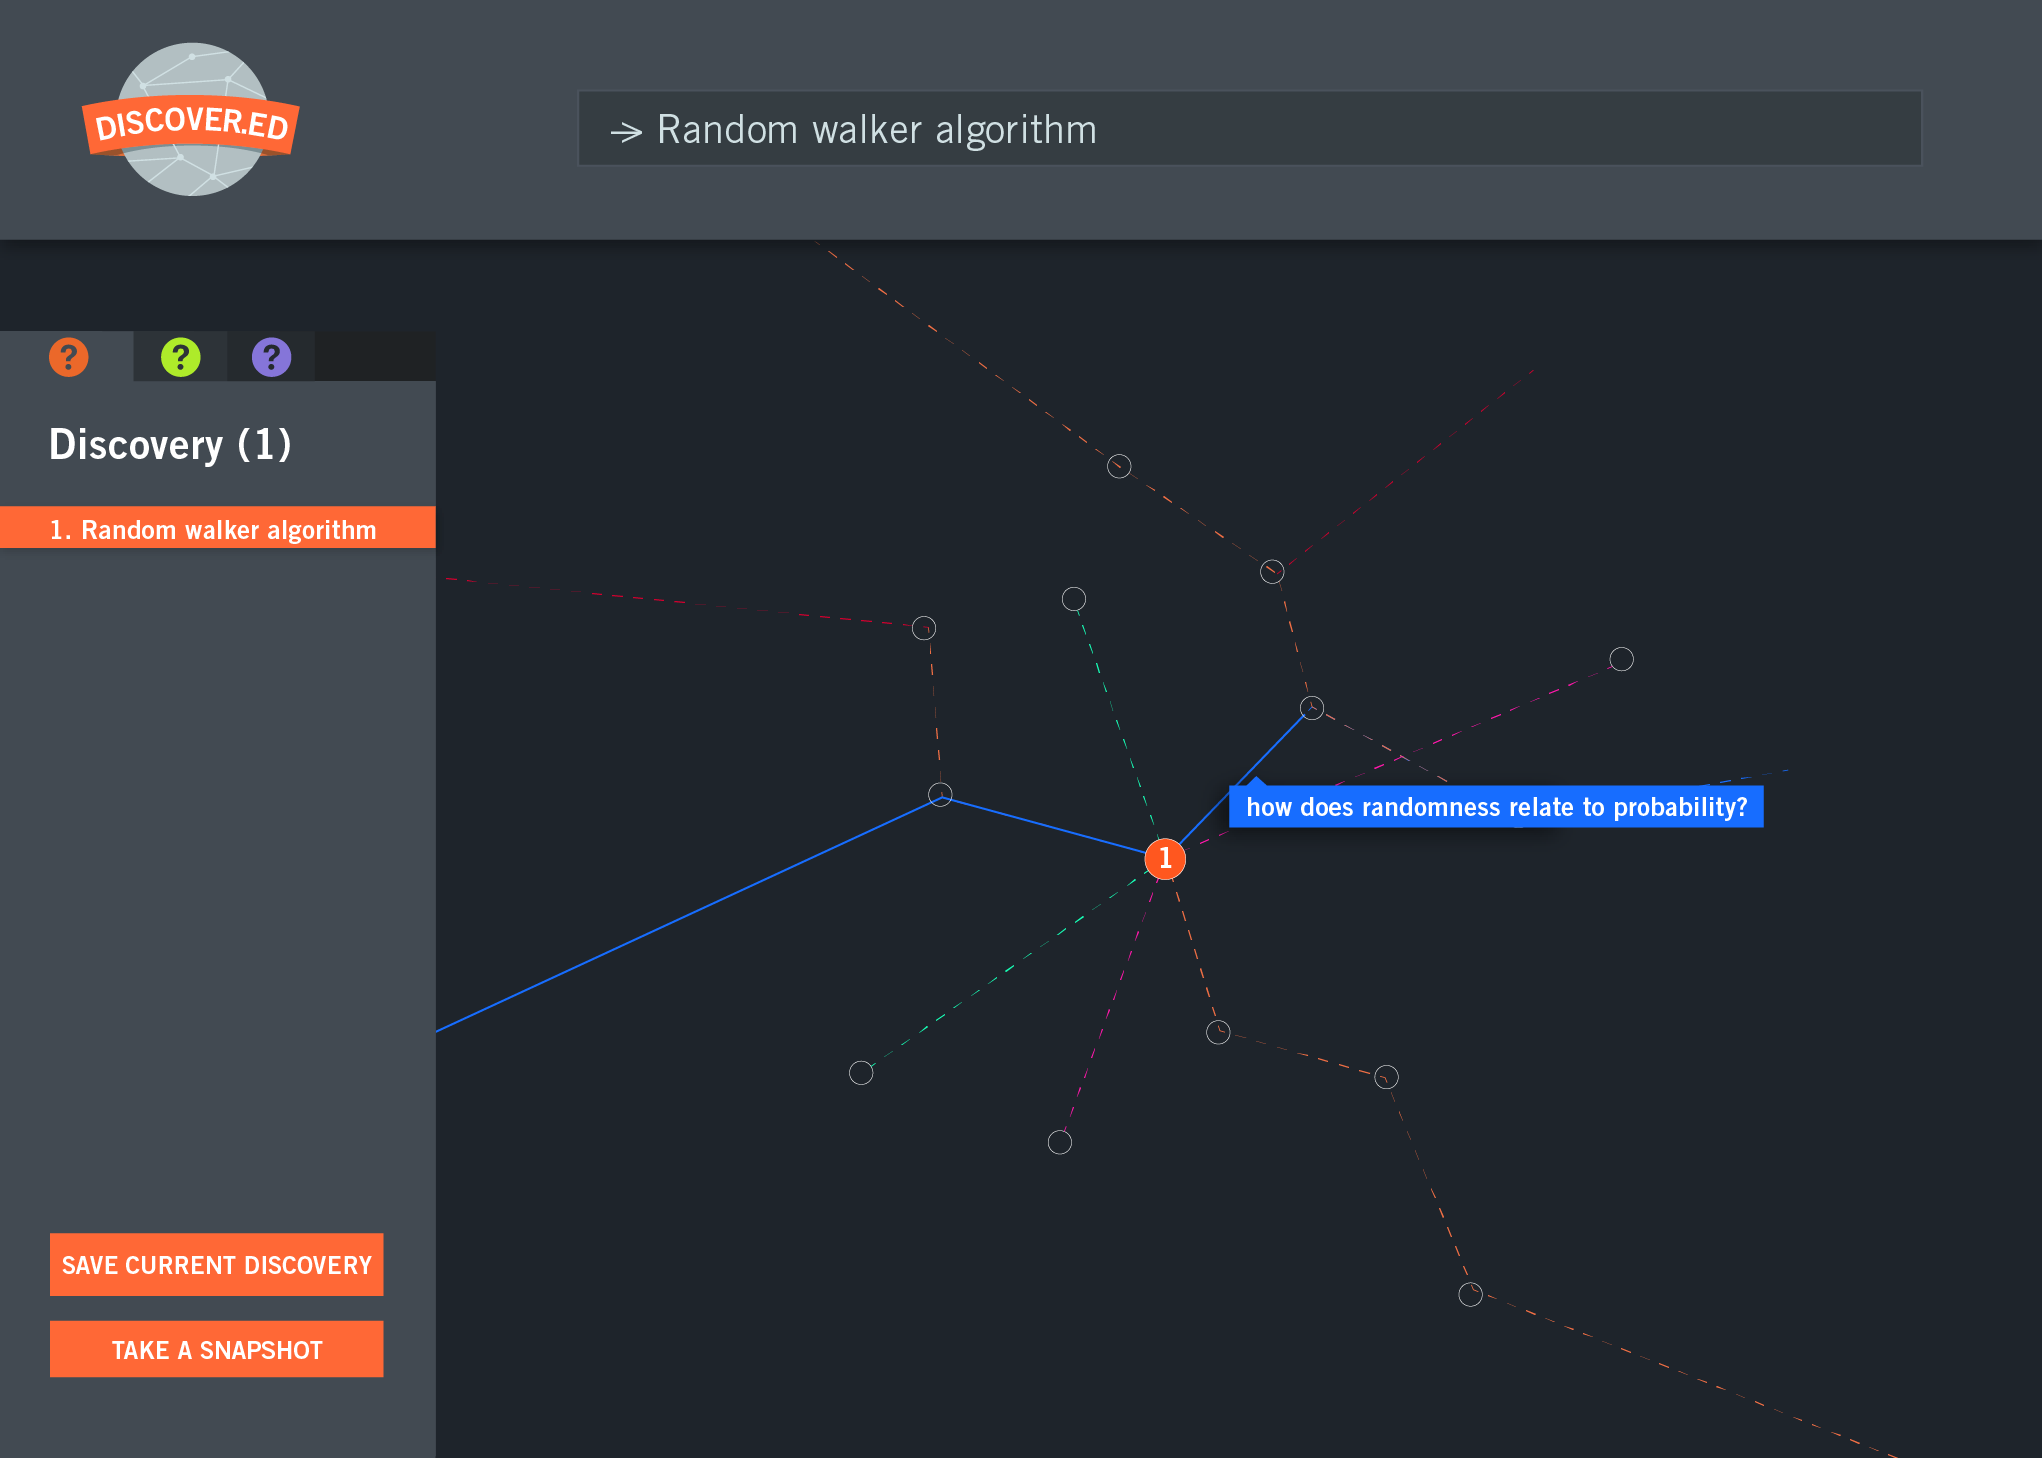Click the search field with Random walker algorithm

click(1250, 129)
